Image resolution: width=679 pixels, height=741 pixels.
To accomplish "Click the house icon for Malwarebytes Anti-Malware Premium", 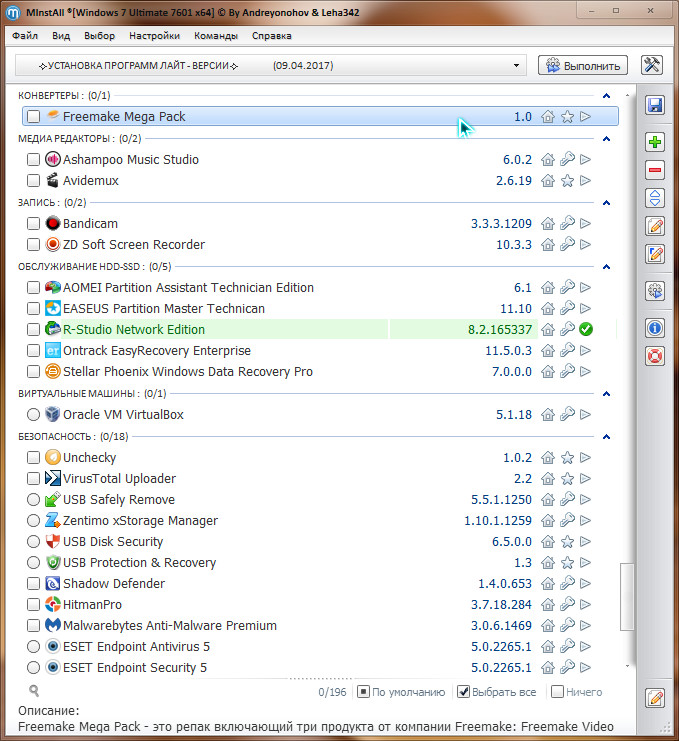I will click(x=548, y=626).
